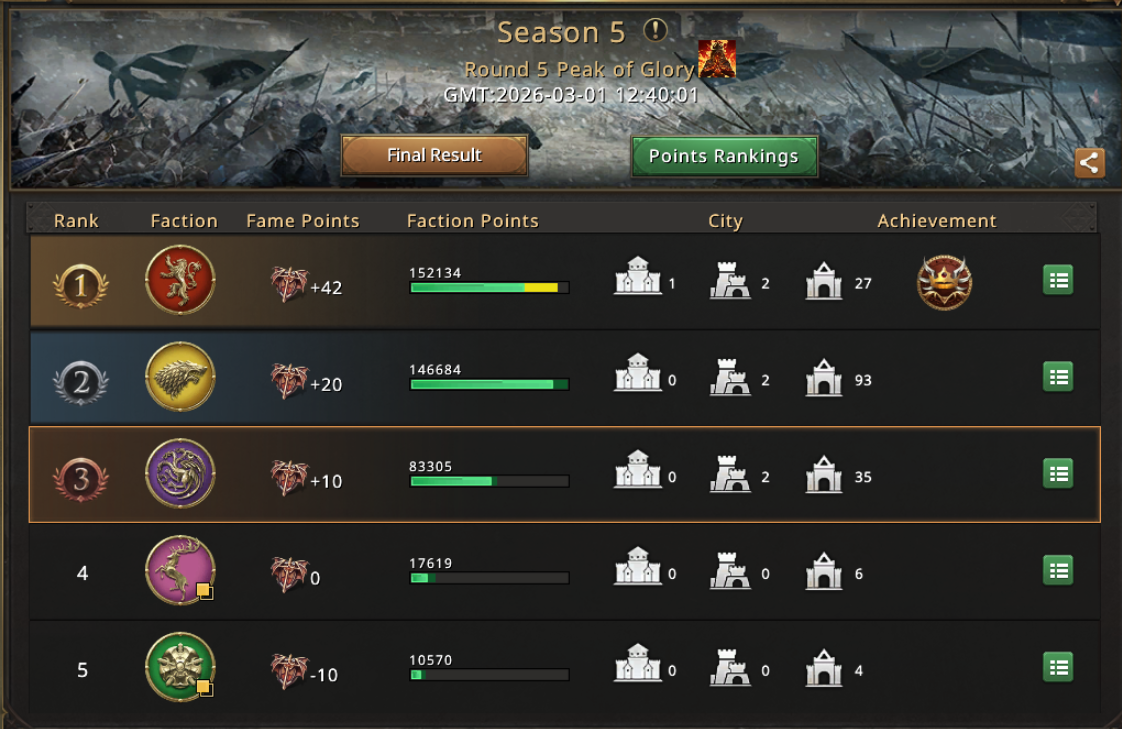1122x729 pixels.
Task: Open details list for rank 1 faction
Action: 1058,280
